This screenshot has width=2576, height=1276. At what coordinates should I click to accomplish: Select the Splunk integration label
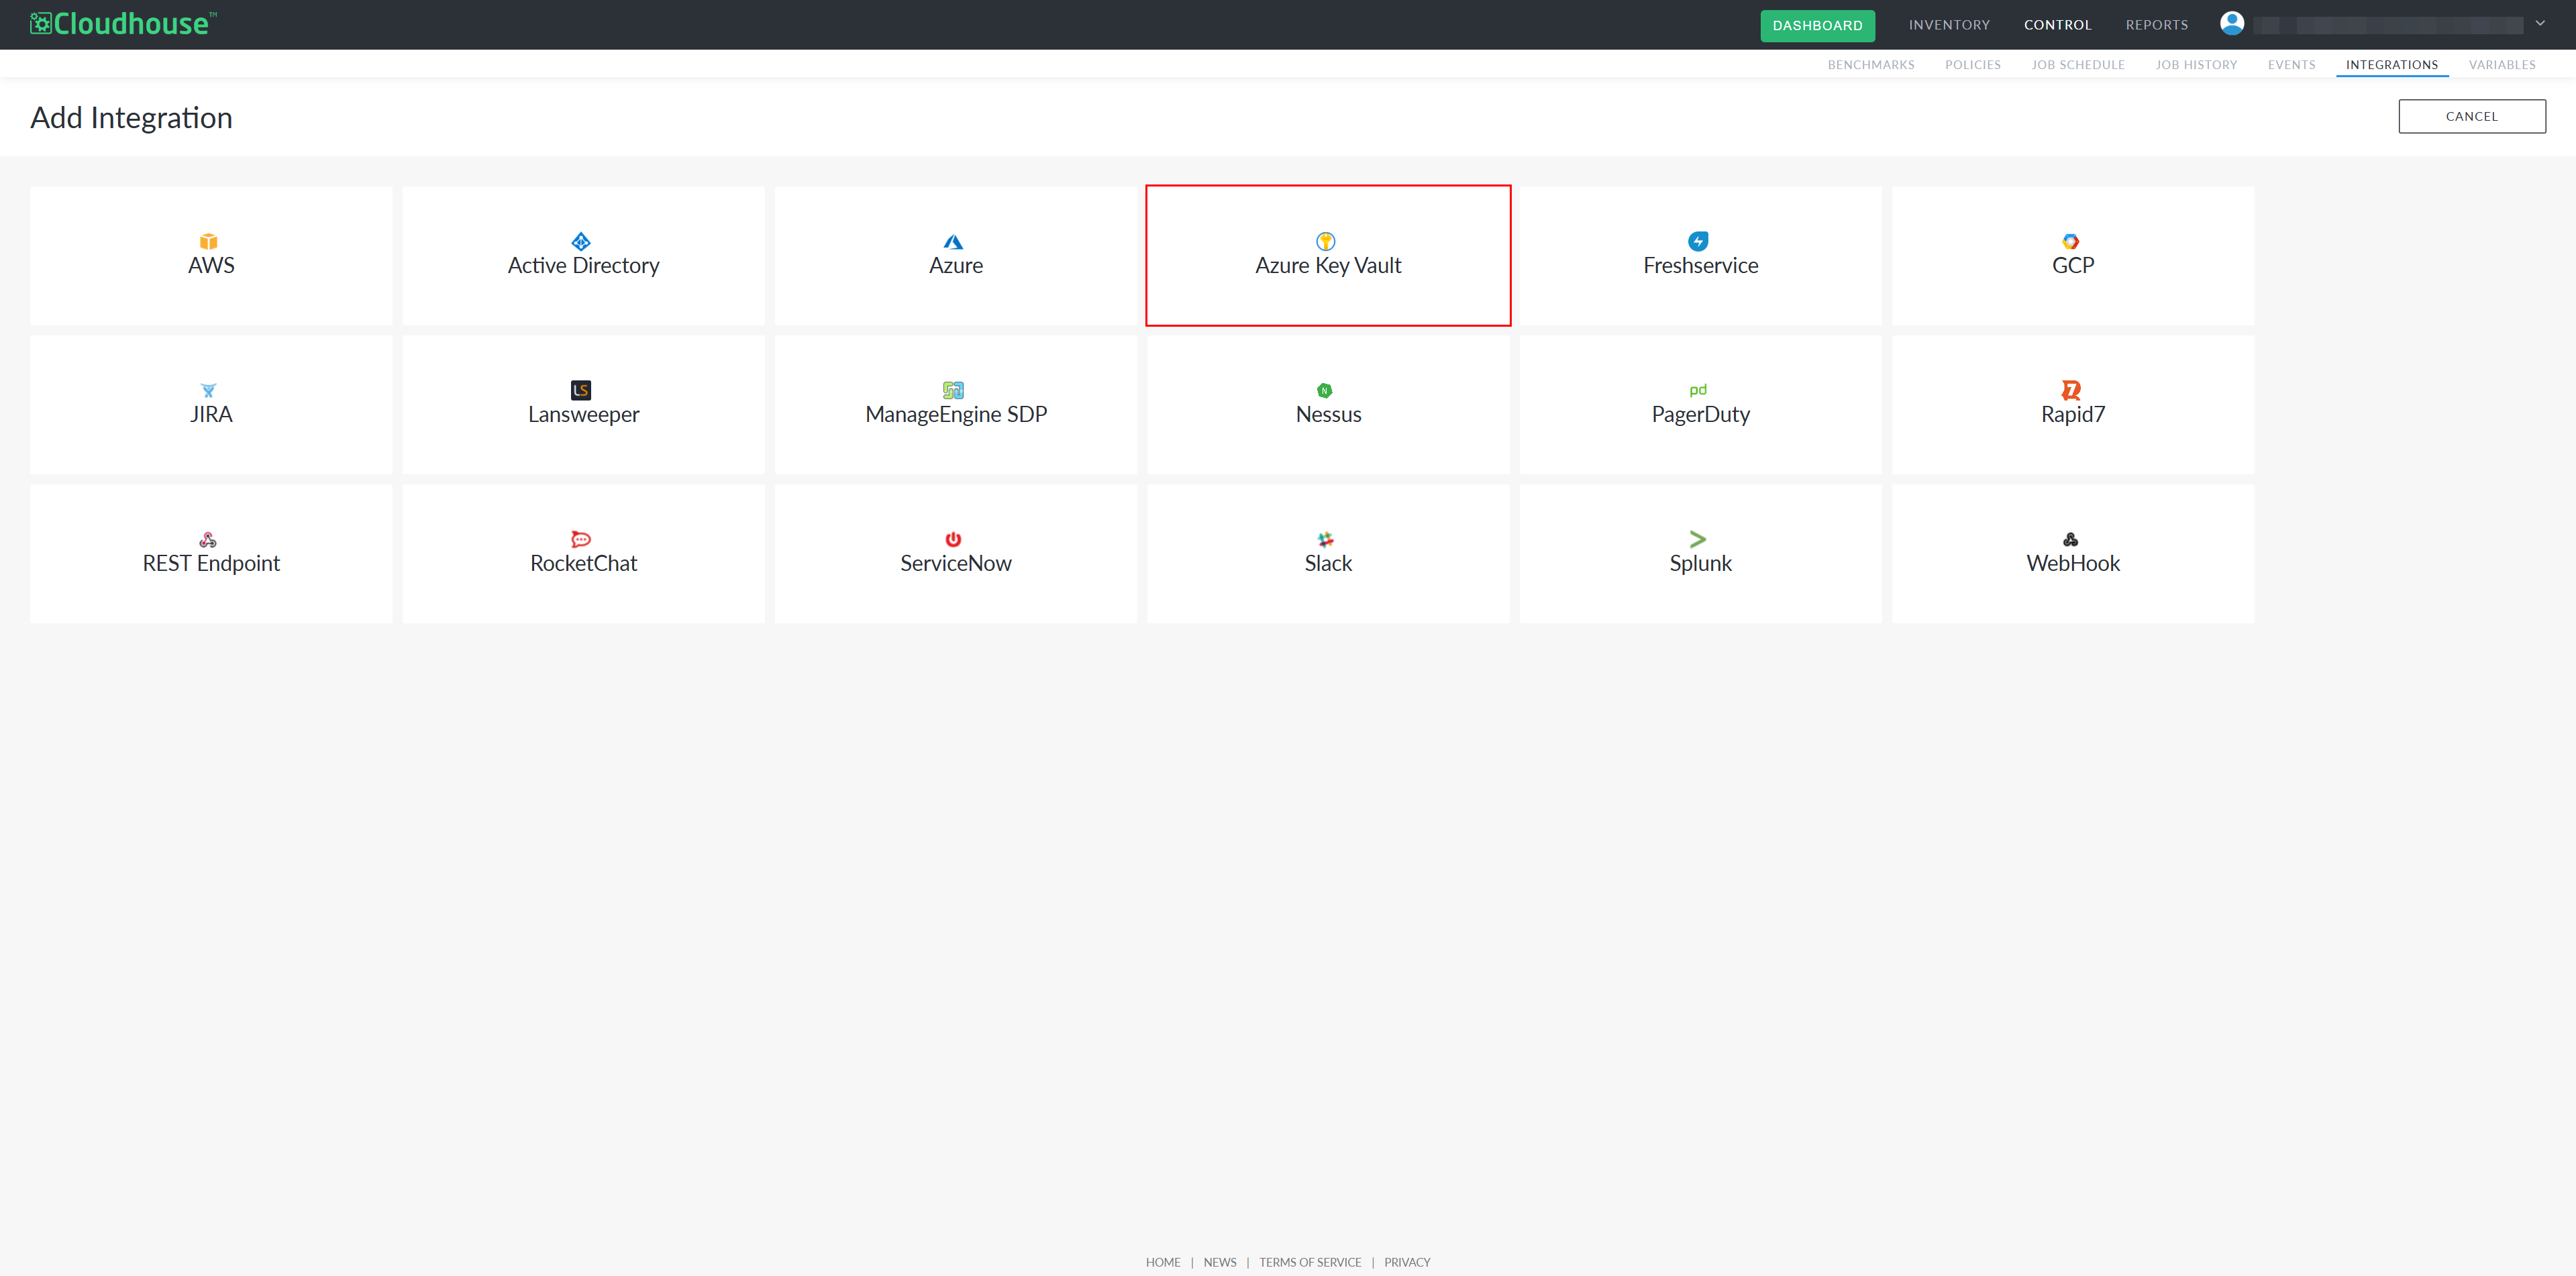[1700, 564]
